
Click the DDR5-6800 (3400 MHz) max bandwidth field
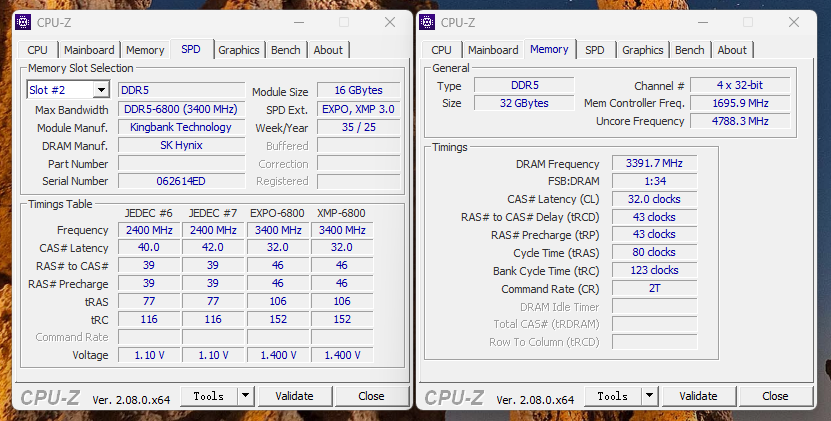click(x=181, y=109)
